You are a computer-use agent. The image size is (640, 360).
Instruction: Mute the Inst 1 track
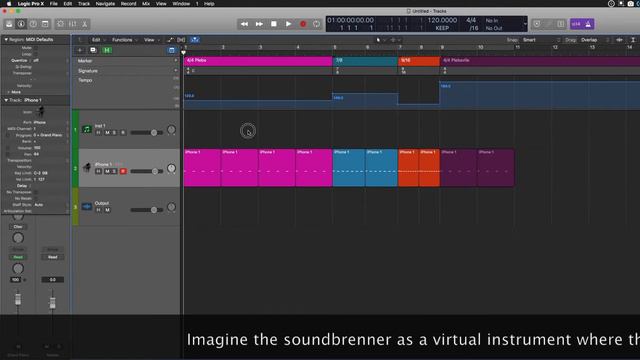coord(107,133)
